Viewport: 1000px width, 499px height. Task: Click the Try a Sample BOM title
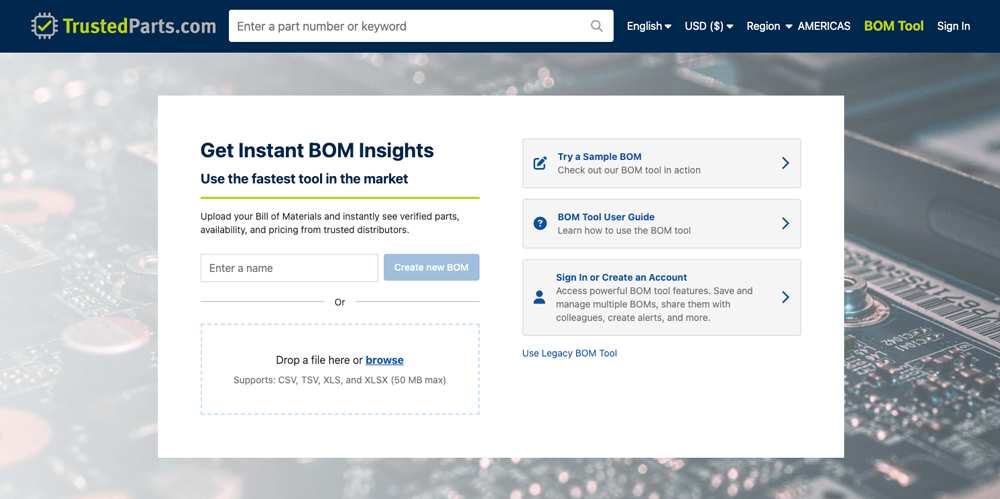point(599,156)
